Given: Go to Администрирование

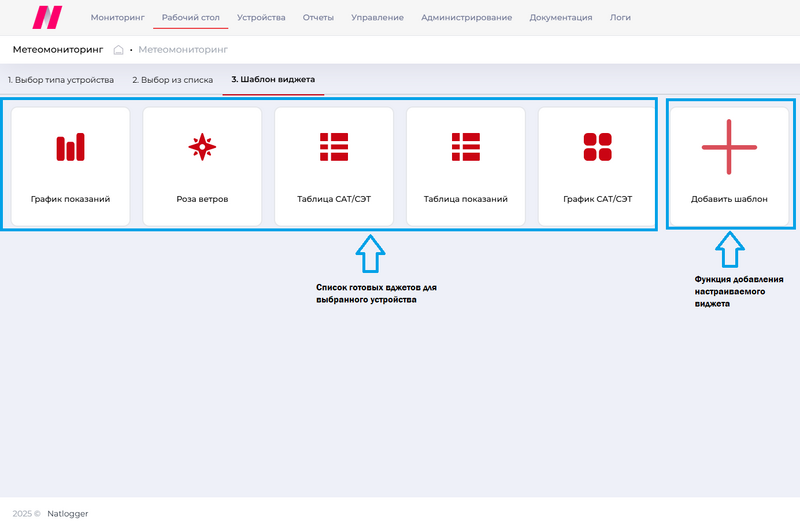Looking at the screenshot, I should click(x=466, y=17).
